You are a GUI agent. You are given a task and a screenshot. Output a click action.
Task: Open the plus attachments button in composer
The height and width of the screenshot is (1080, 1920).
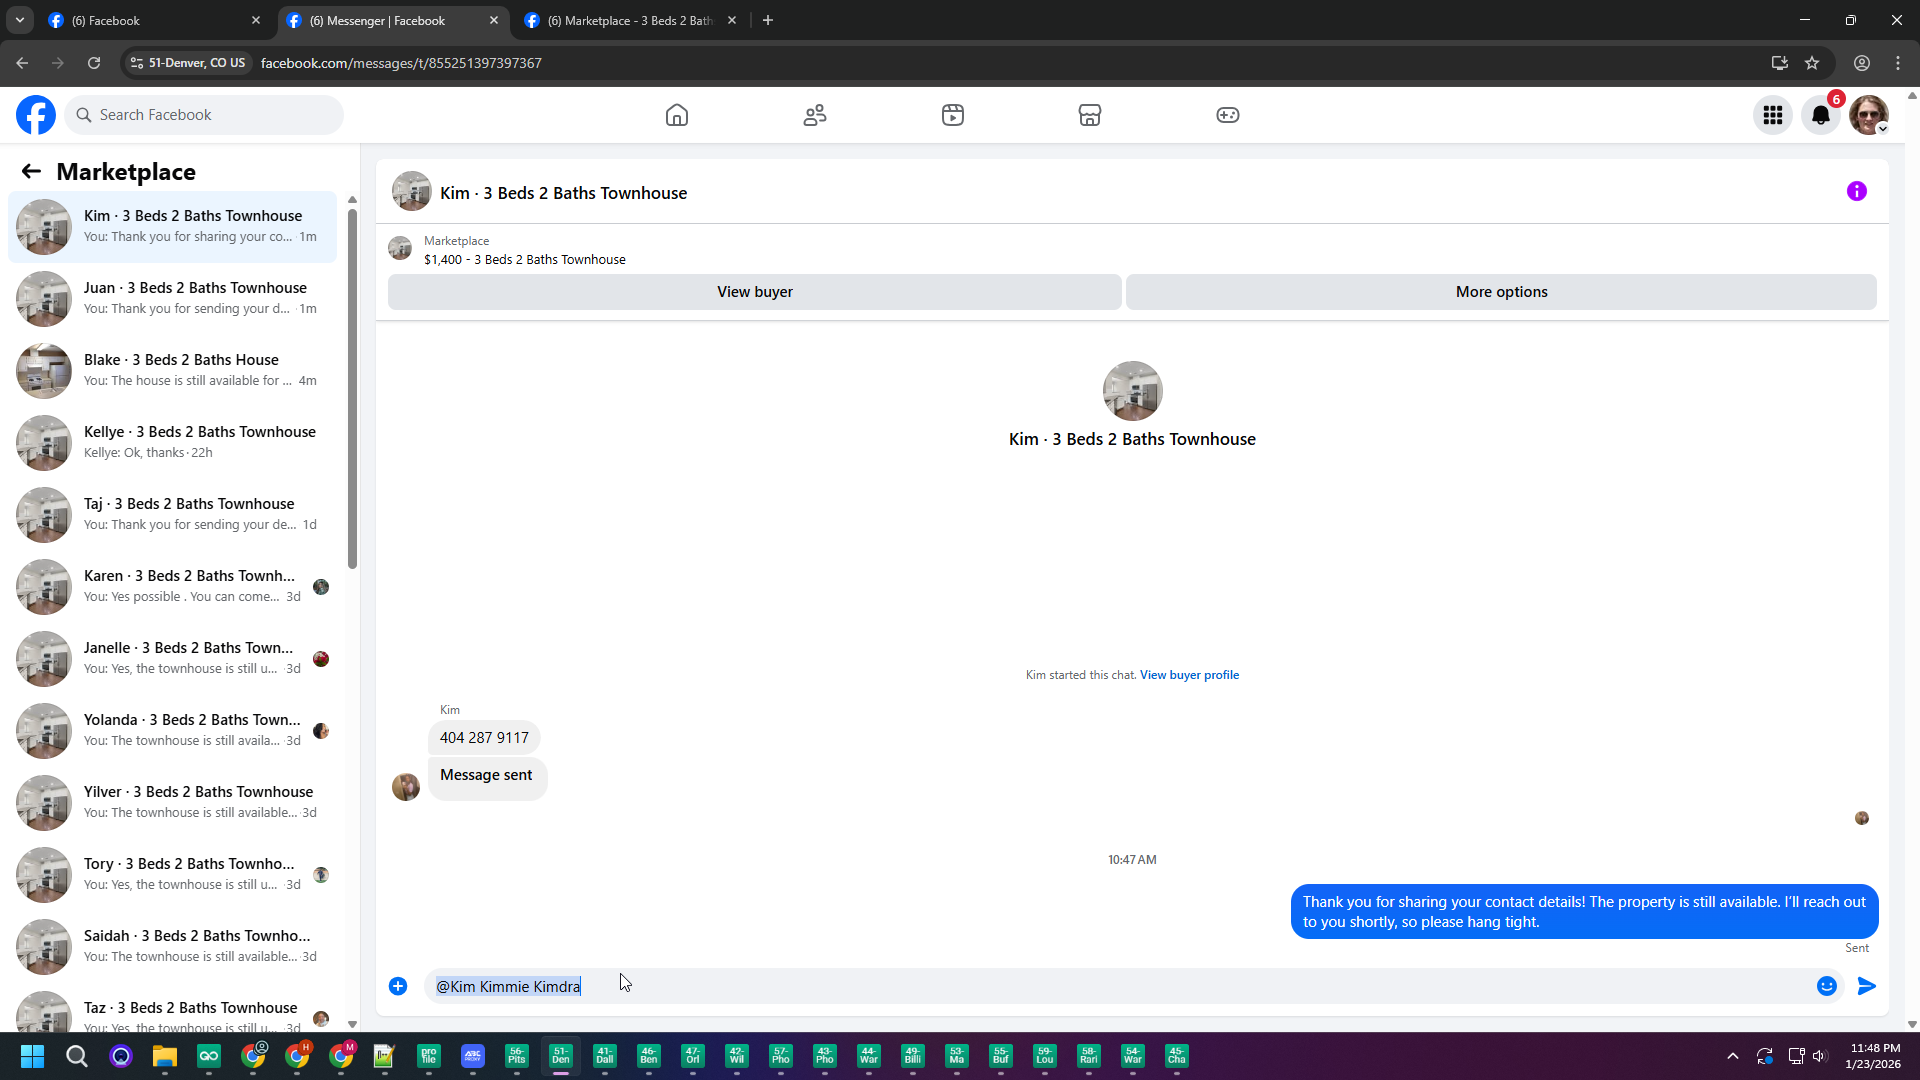pyautogui.click(x=398, y=986)
